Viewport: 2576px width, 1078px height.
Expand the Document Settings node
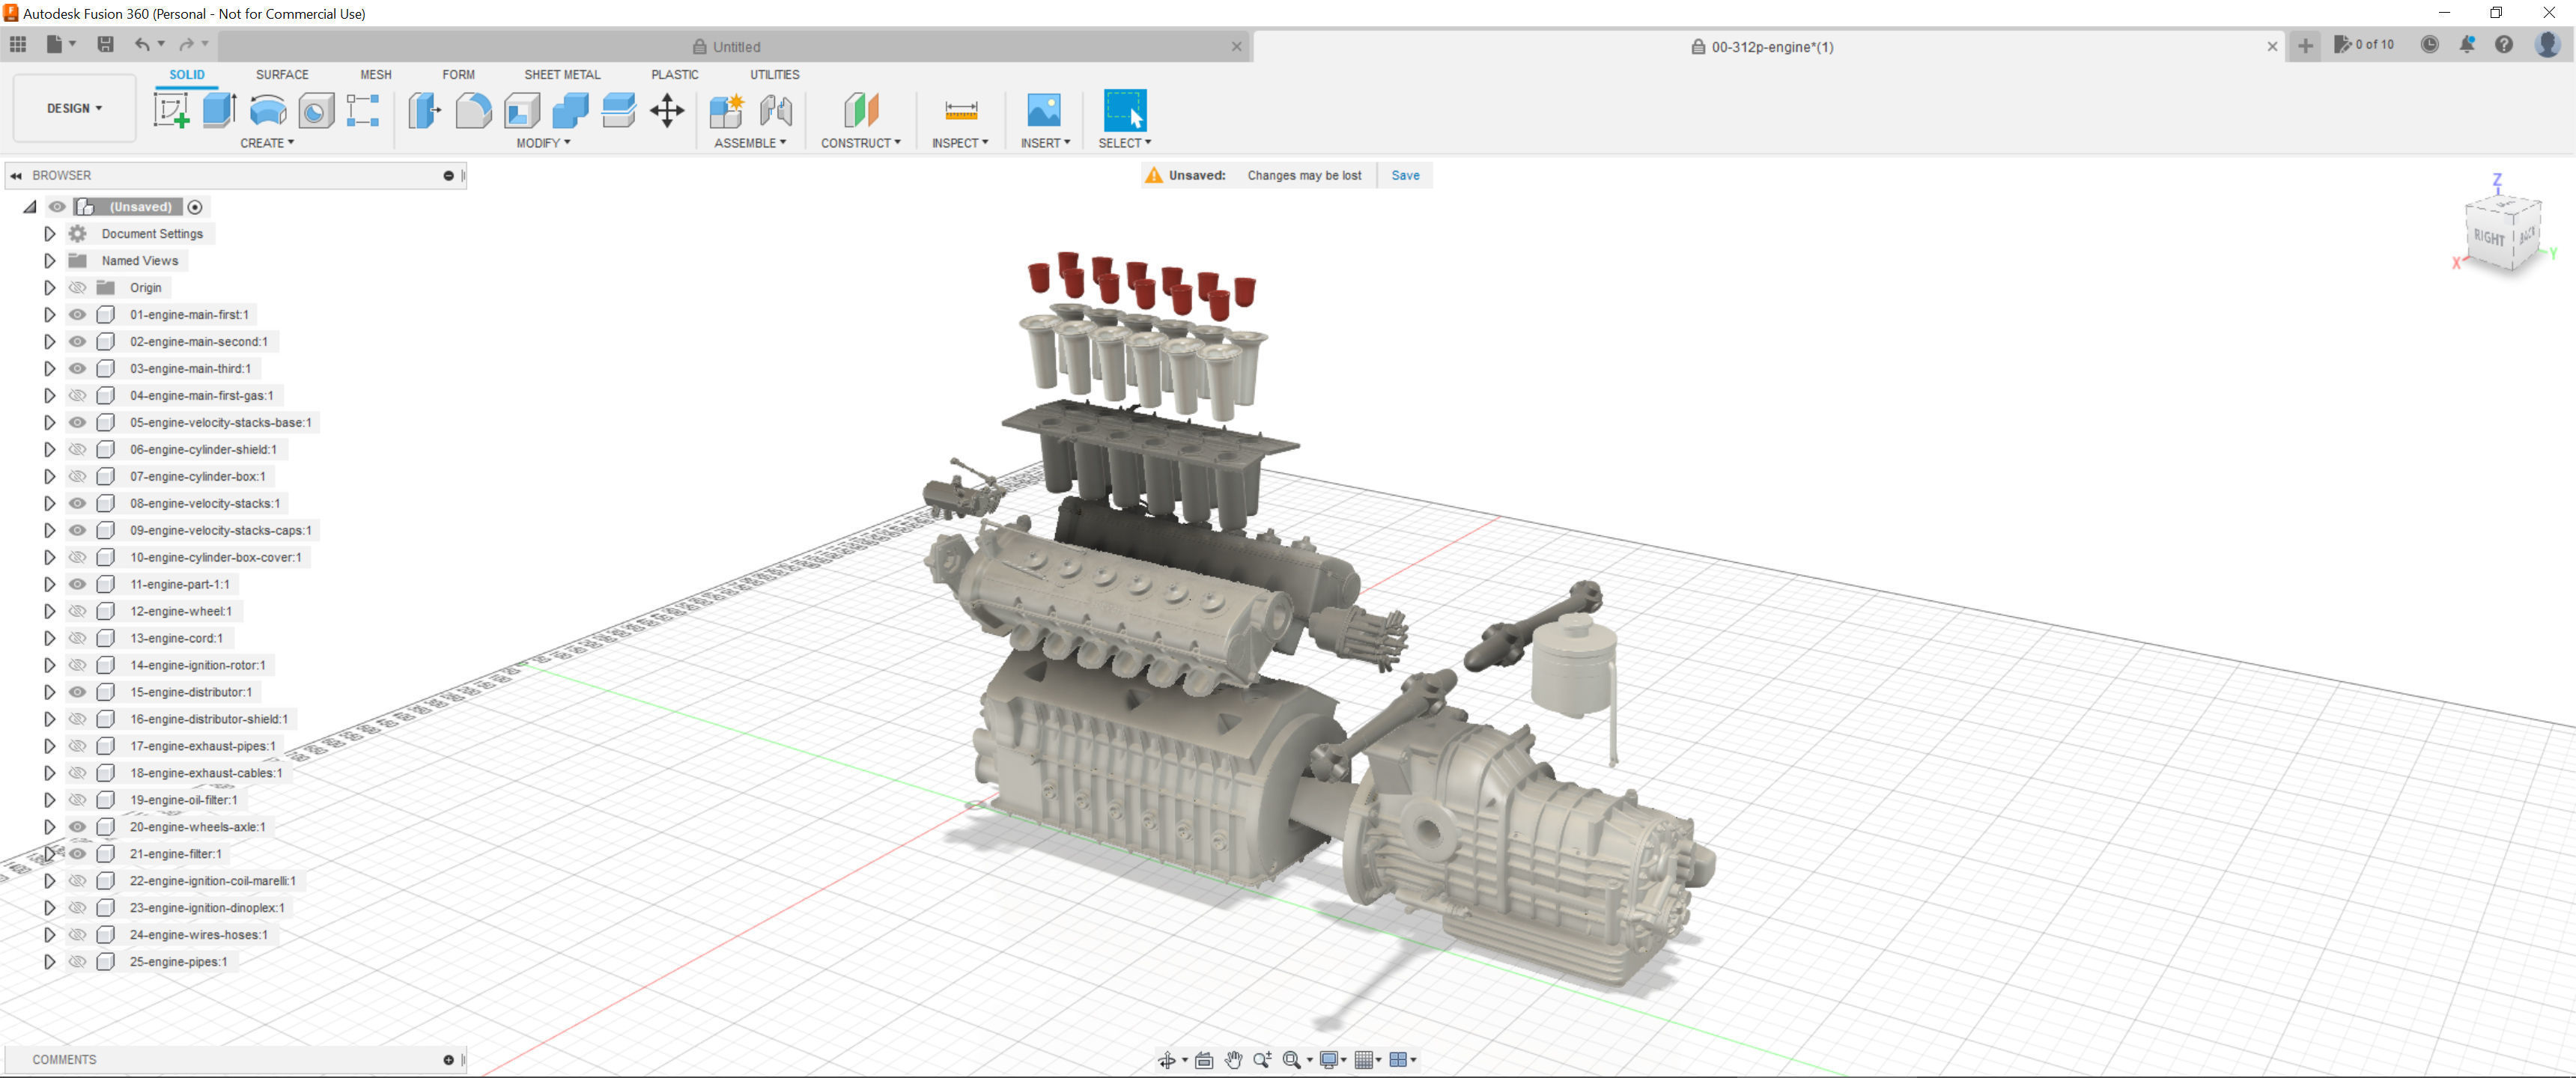tap(49, 233)
